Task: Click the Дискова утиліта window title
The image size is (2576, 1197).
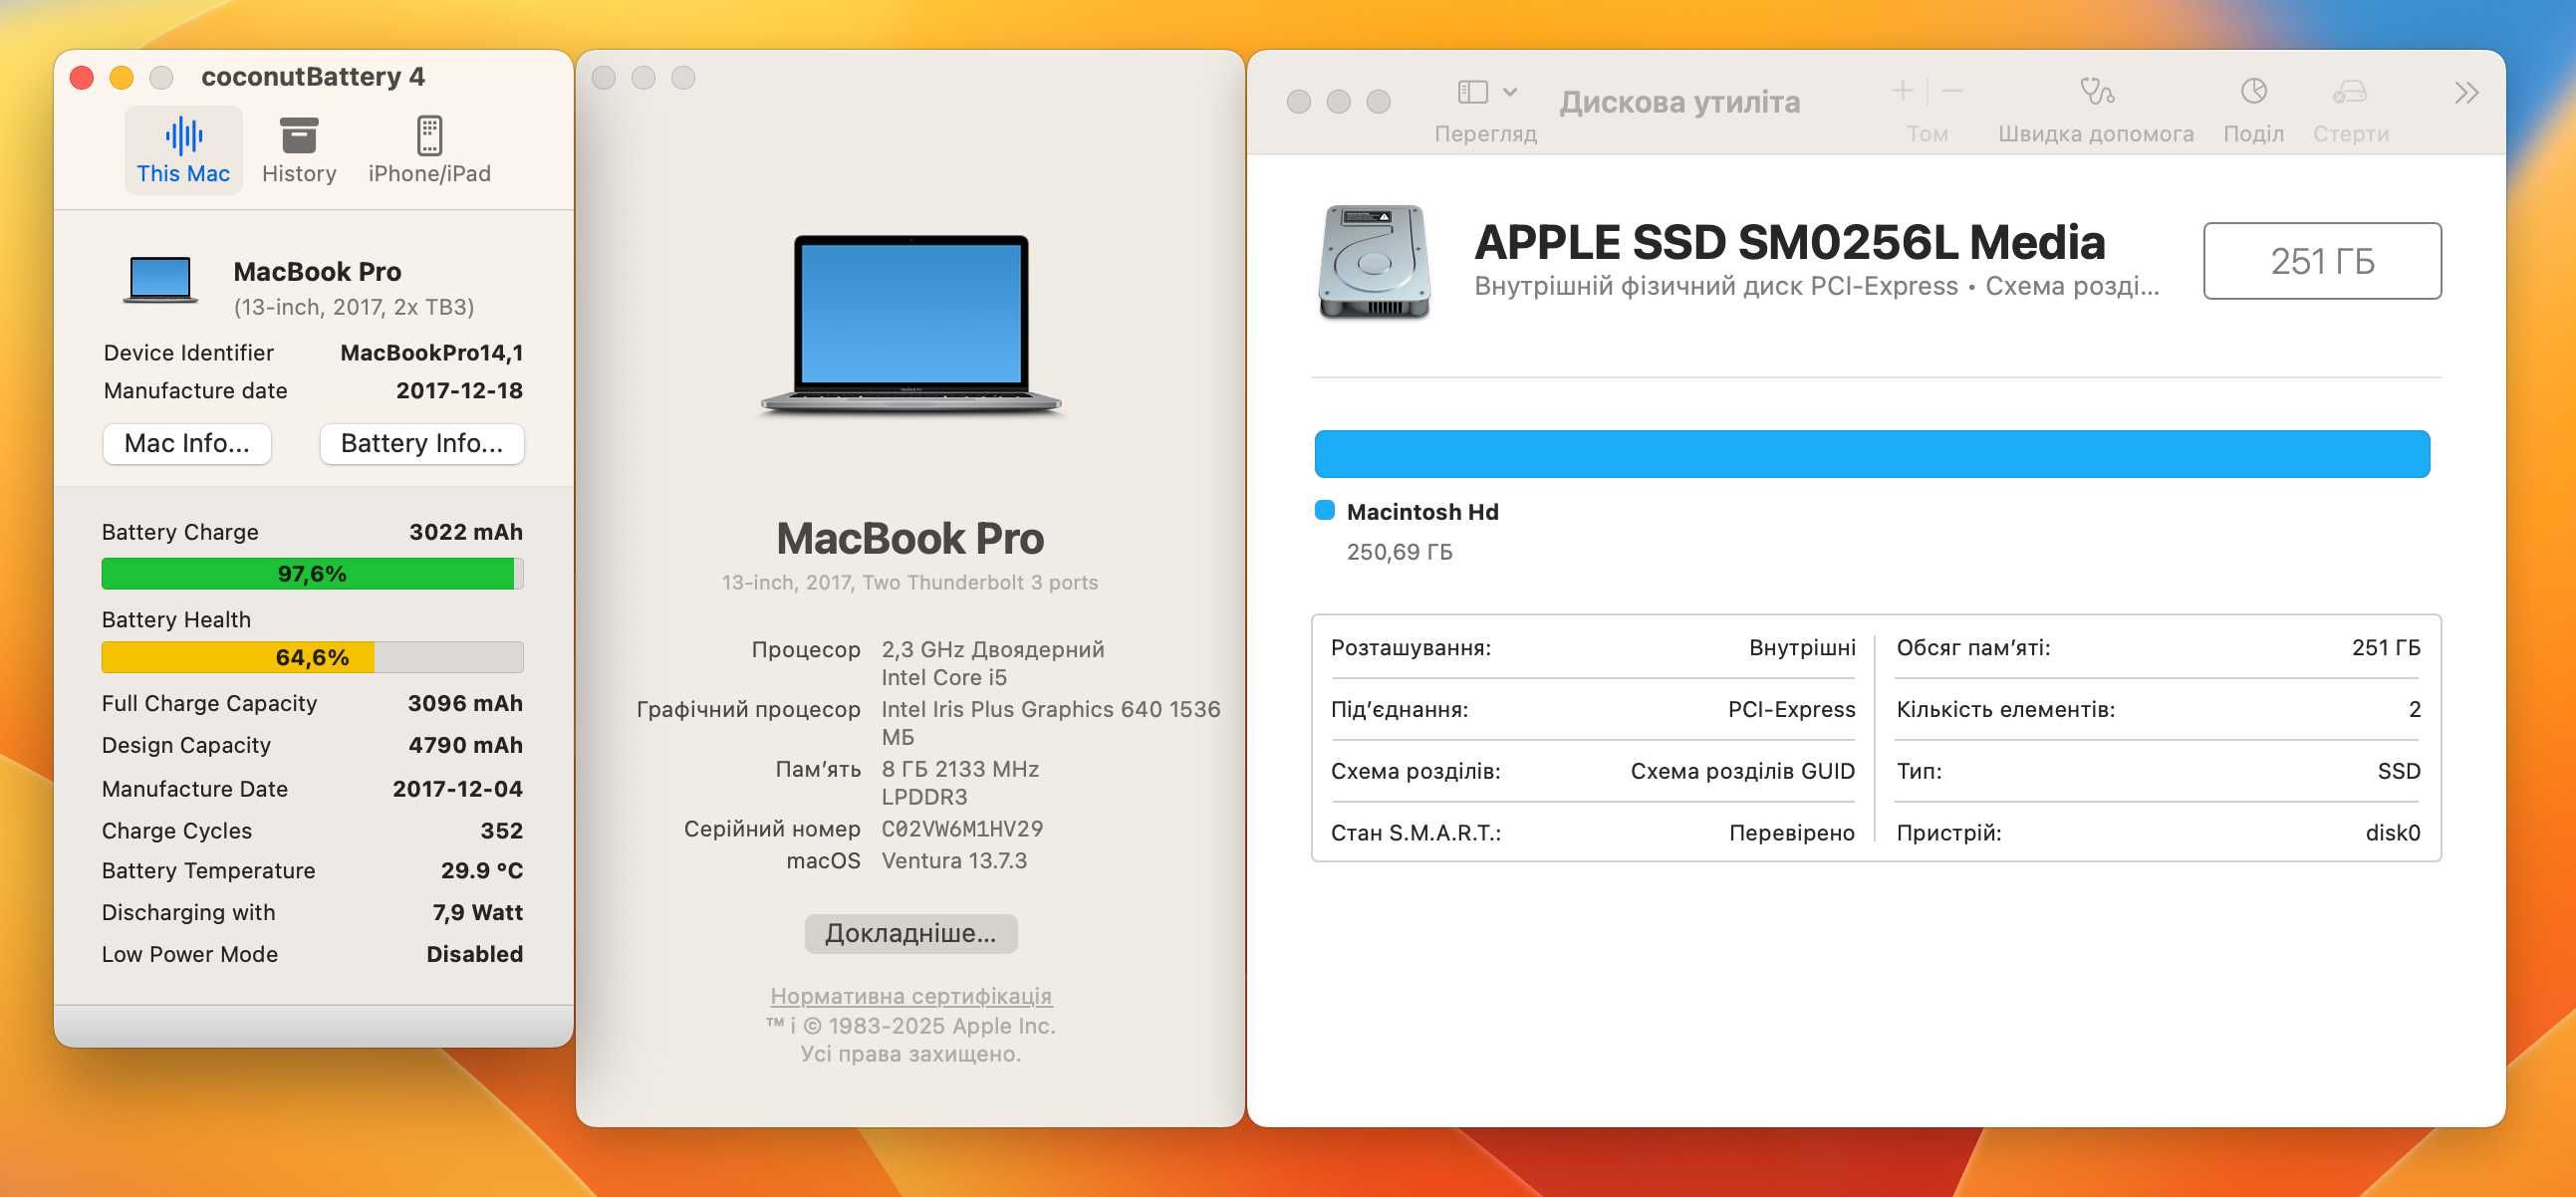Action: click(1680, 102)
